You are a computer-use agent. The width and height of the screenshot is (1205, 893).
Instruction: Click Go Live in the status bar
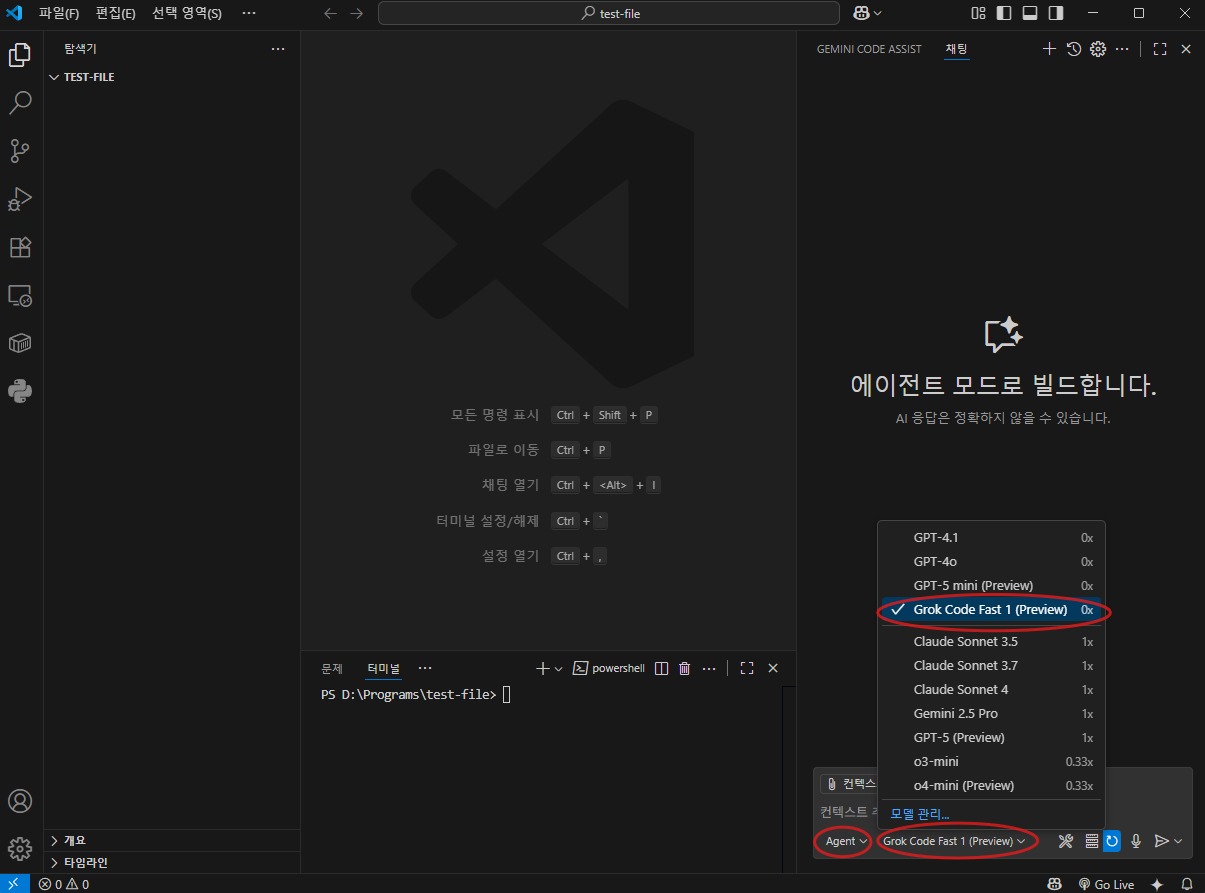1106,884
